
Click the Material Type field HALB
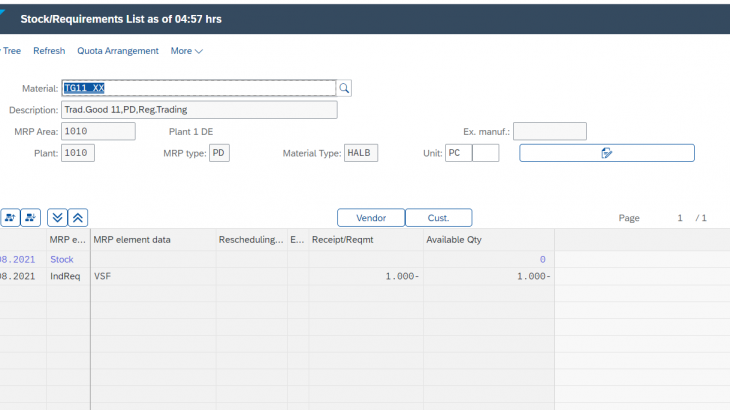coord(361,153)
